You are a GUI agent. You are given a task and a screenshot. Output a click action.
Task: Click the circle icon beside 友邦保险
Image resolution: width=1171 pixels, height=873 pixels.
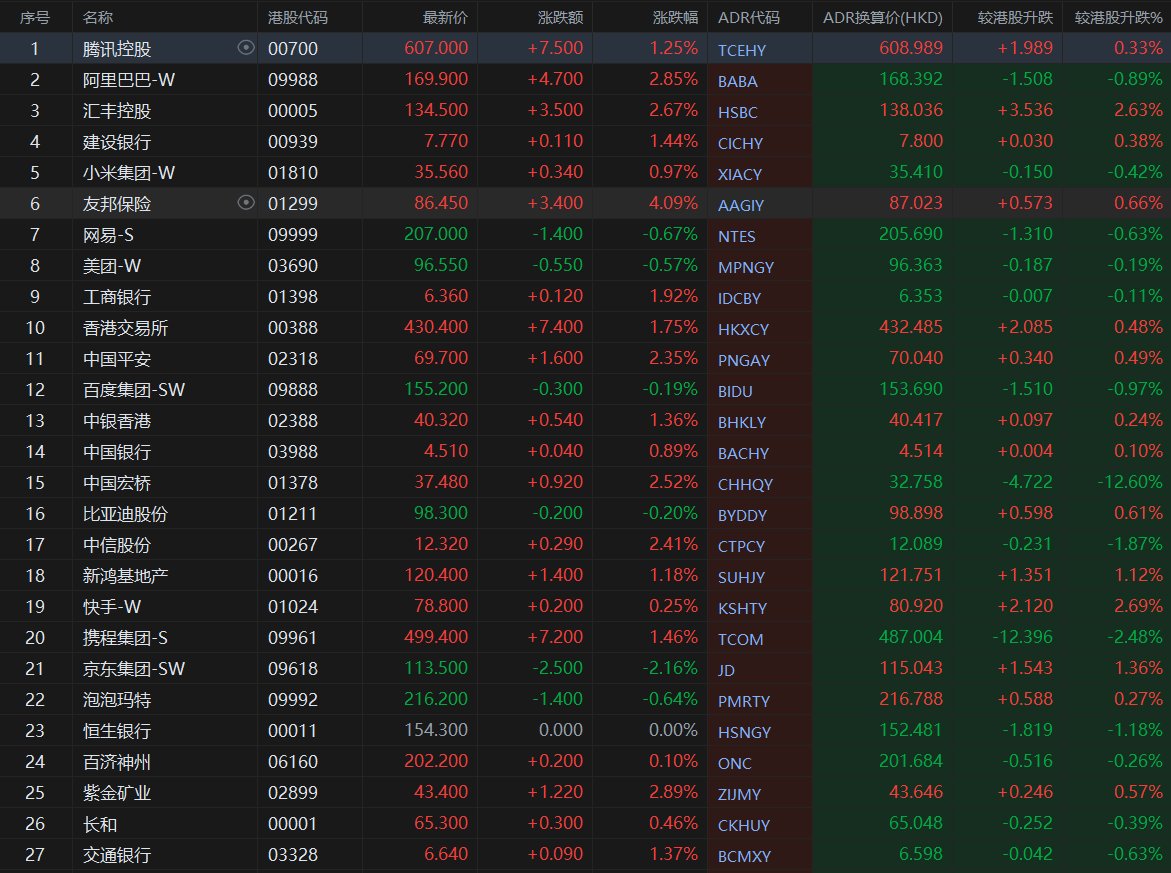coord(245,203)
